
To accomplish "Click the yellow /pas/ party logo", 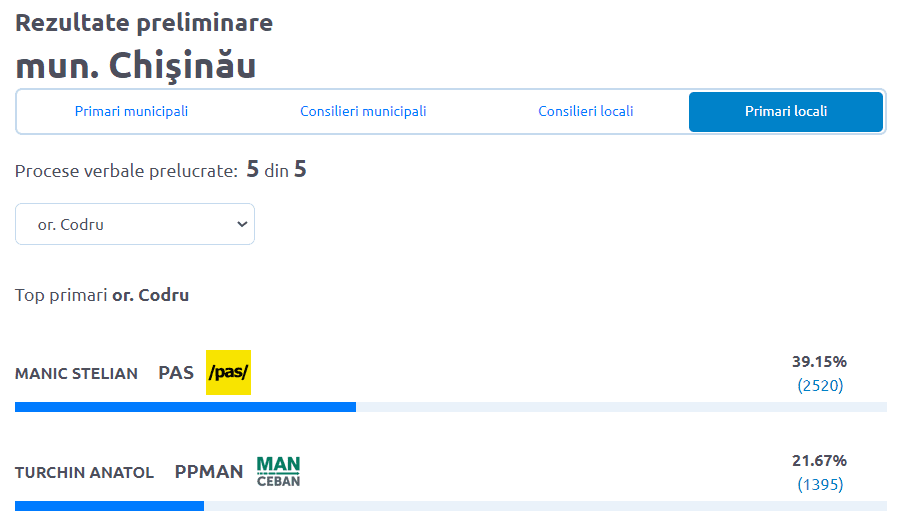I will (228, 373).
